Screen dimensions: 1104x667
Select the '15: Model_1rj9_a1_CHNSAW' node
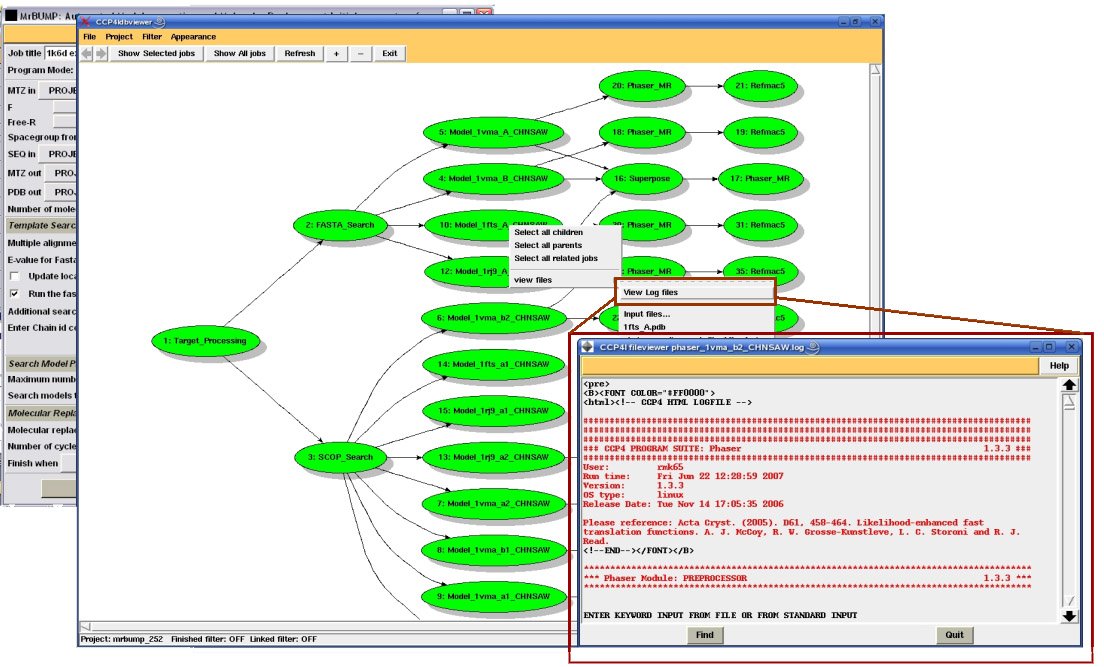coord(493,411)
